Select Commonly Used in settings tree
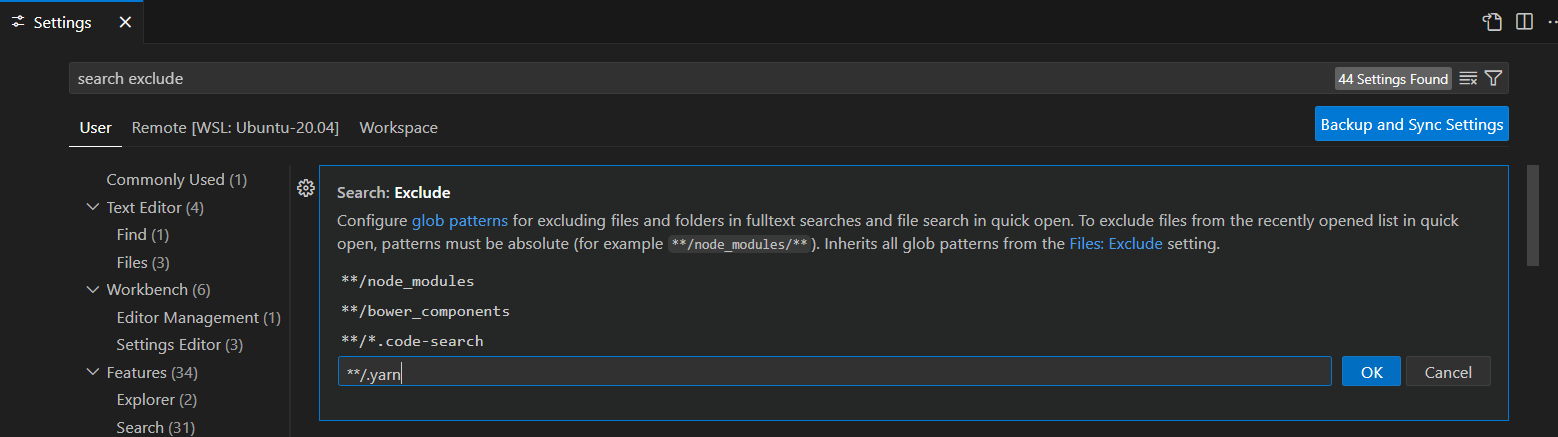This screenshot has width=1558, height=437. (x=176, y=180)
